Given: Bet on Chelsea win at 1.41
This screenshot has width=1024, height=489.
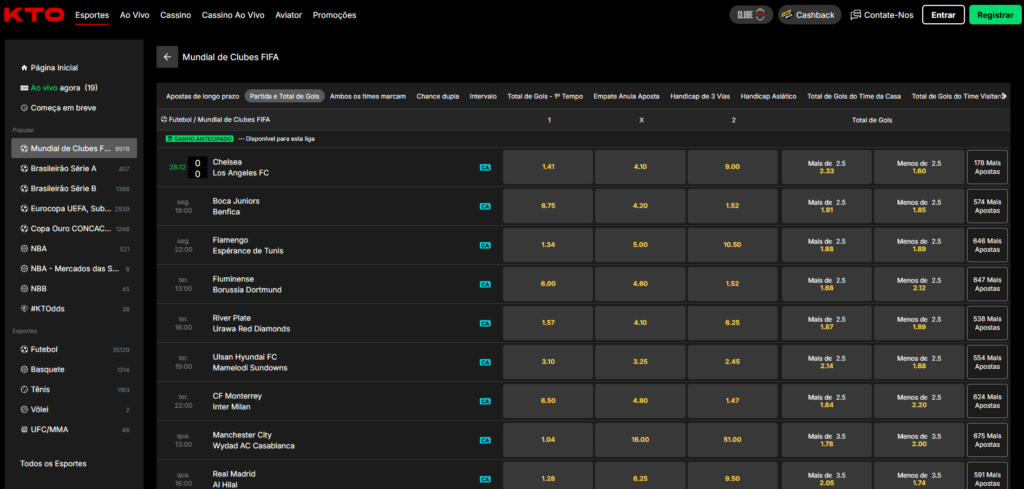Looking at the screenshot, I should [x=548, y=167].
